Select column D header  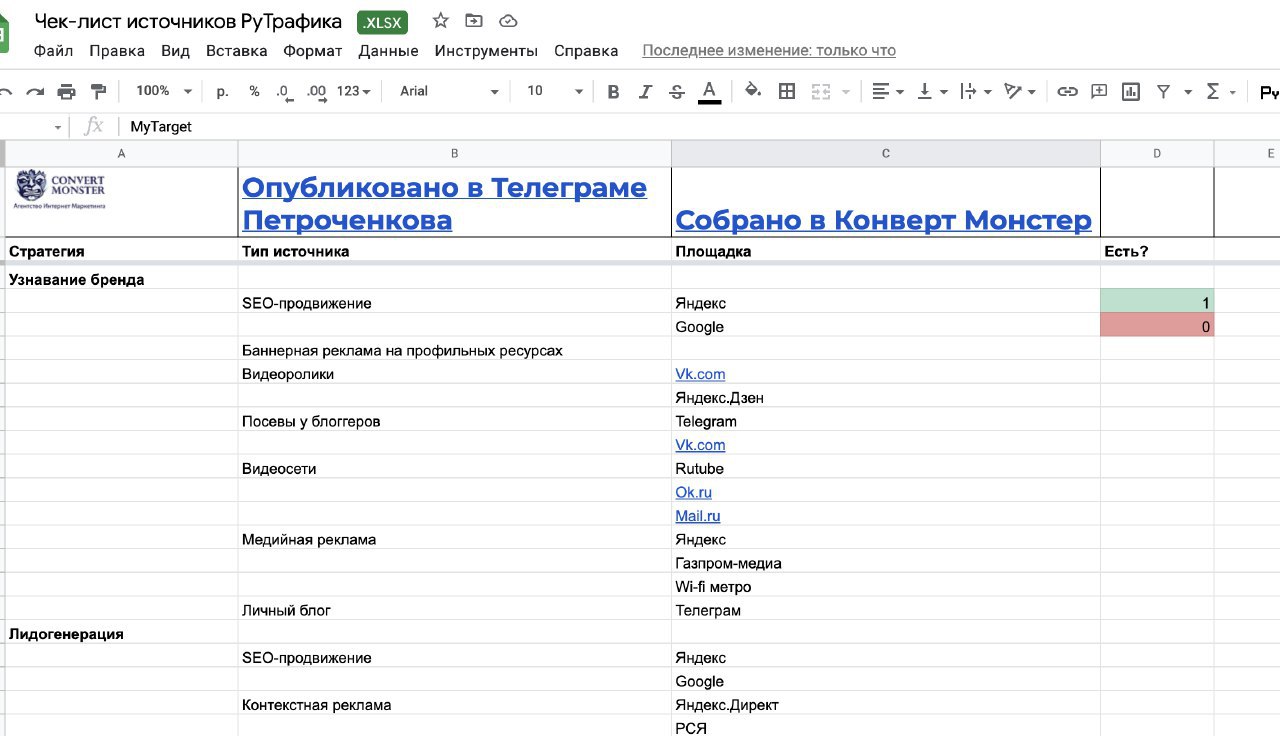coord(1157,154)
